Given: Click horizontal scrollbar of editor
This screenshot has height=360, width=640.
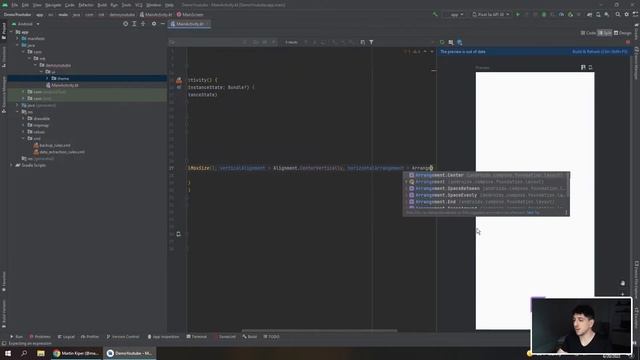Looking at the screenshot, I should [x=320, y=331].
